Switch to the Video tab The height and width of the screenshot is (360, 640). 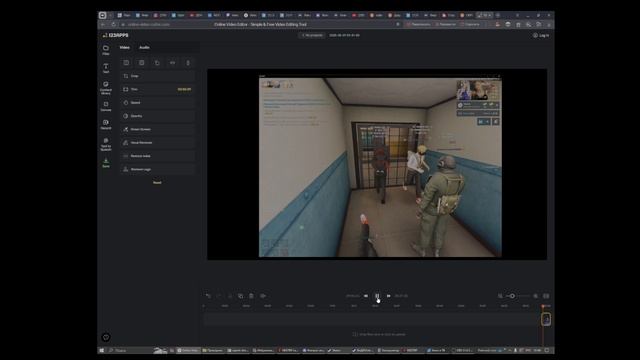coord(124,47)
